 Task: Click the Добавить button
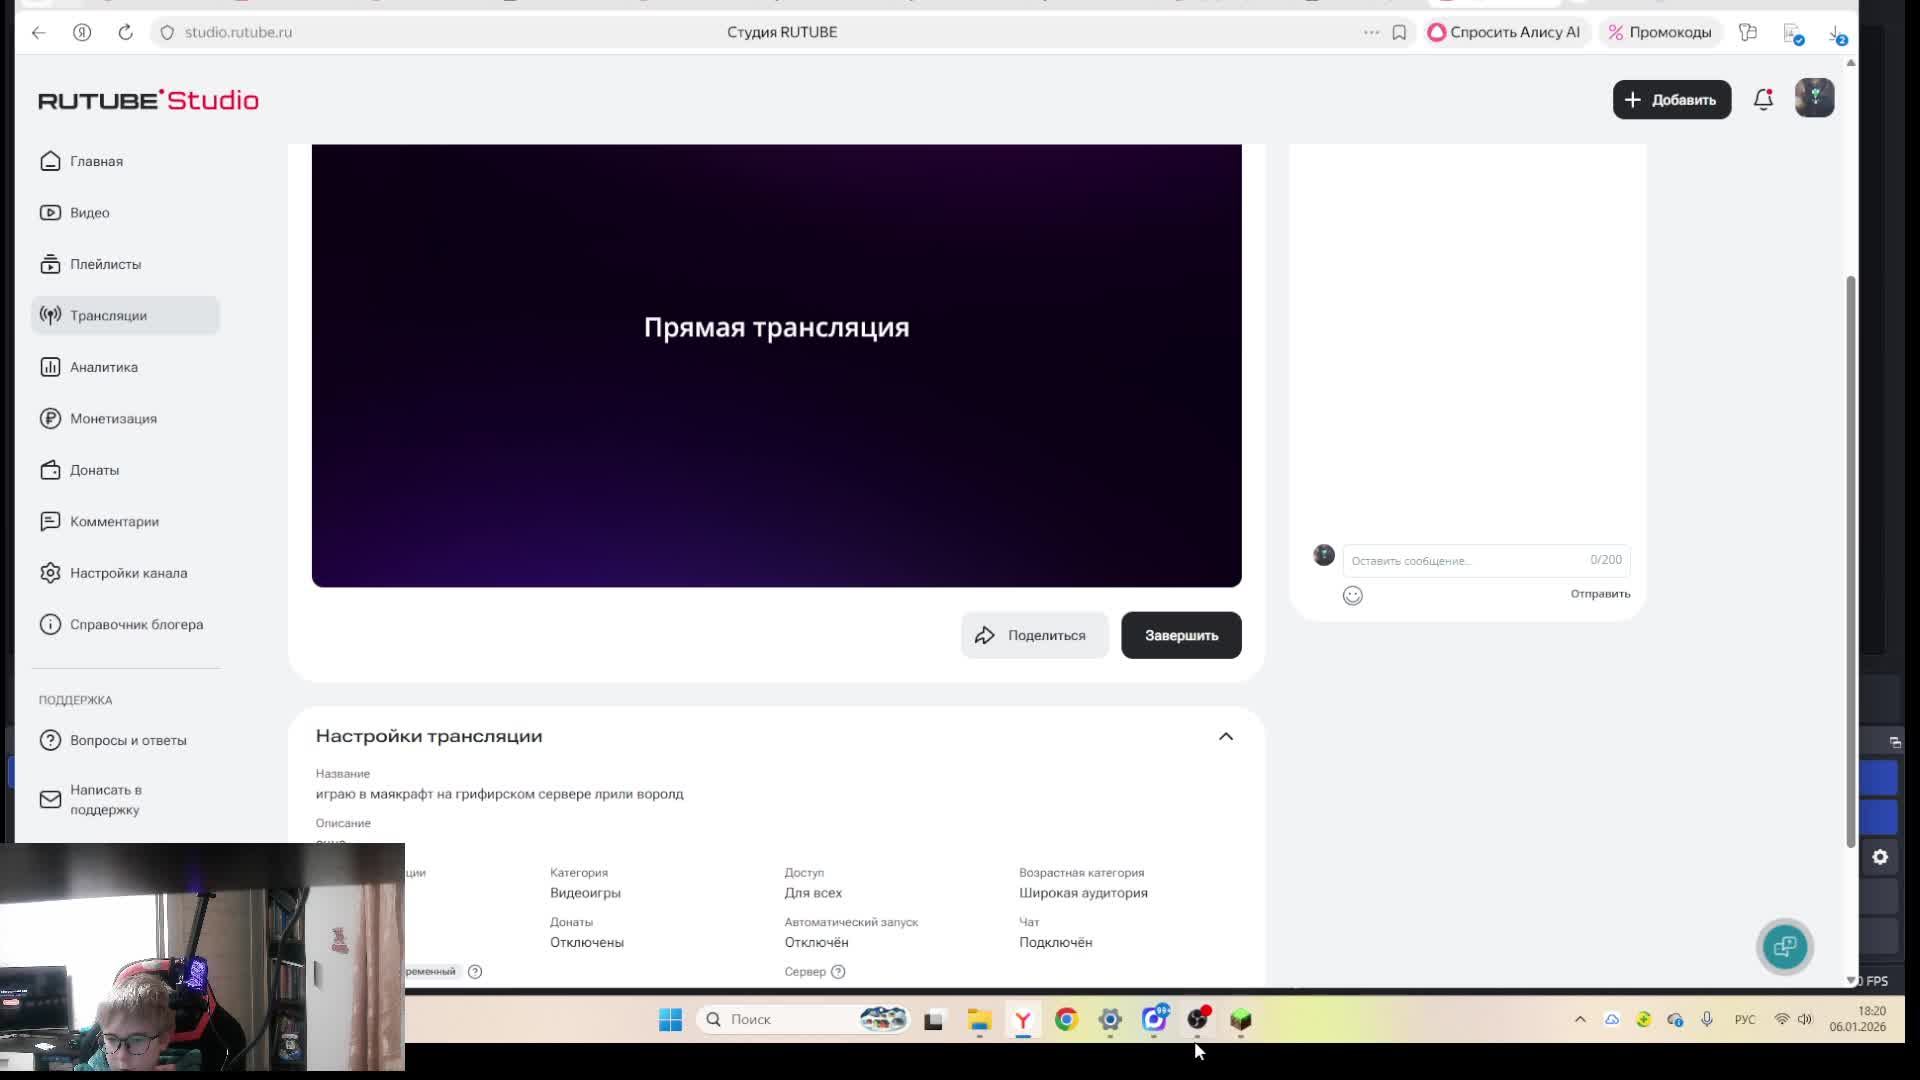[x=1671, y=100]
